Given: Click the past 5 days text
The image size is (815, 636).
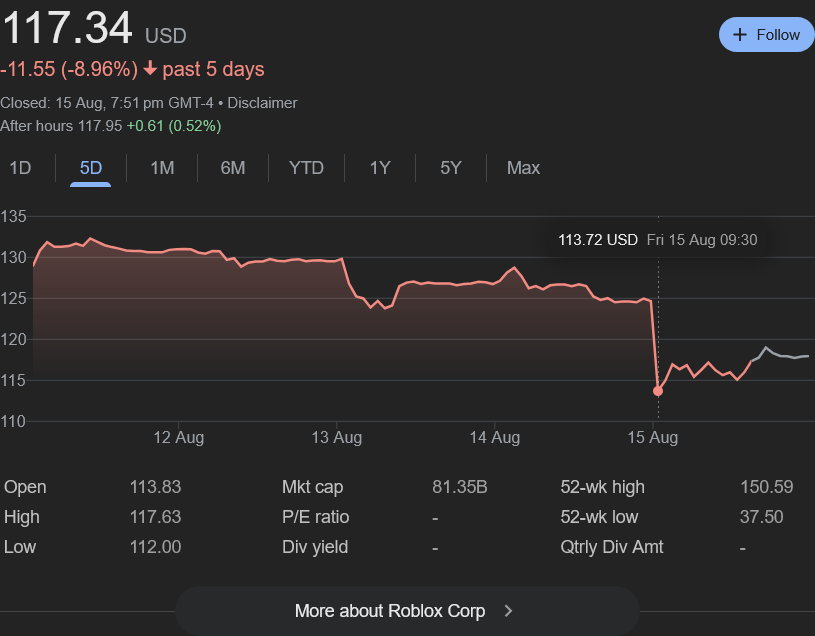Looking at the screenshot, I should [x=214, y=69].
